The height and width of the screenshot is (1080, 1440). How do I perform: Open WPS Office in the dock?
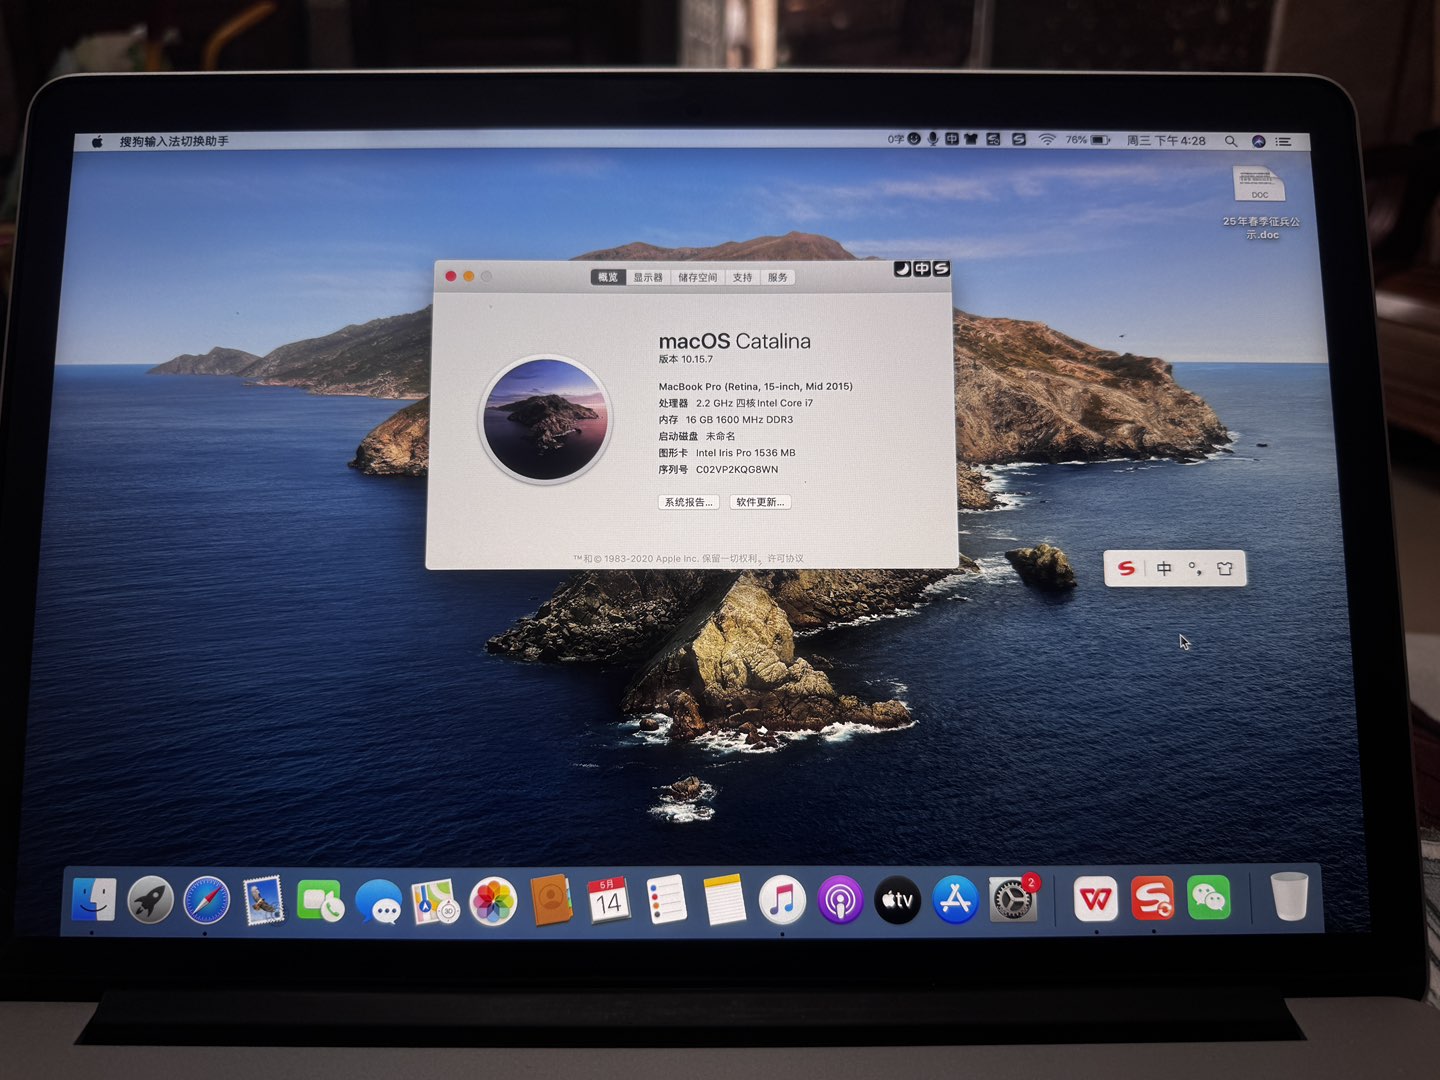point(1095,899)
